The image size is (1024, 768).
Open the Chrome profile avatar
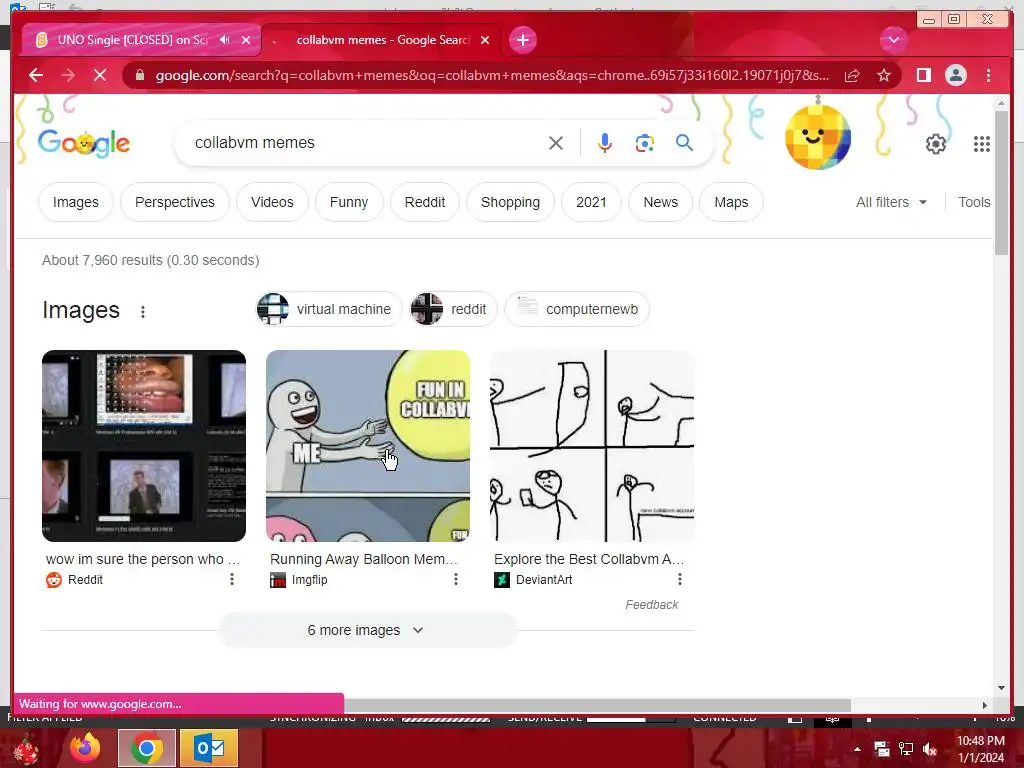coord(955,75)
